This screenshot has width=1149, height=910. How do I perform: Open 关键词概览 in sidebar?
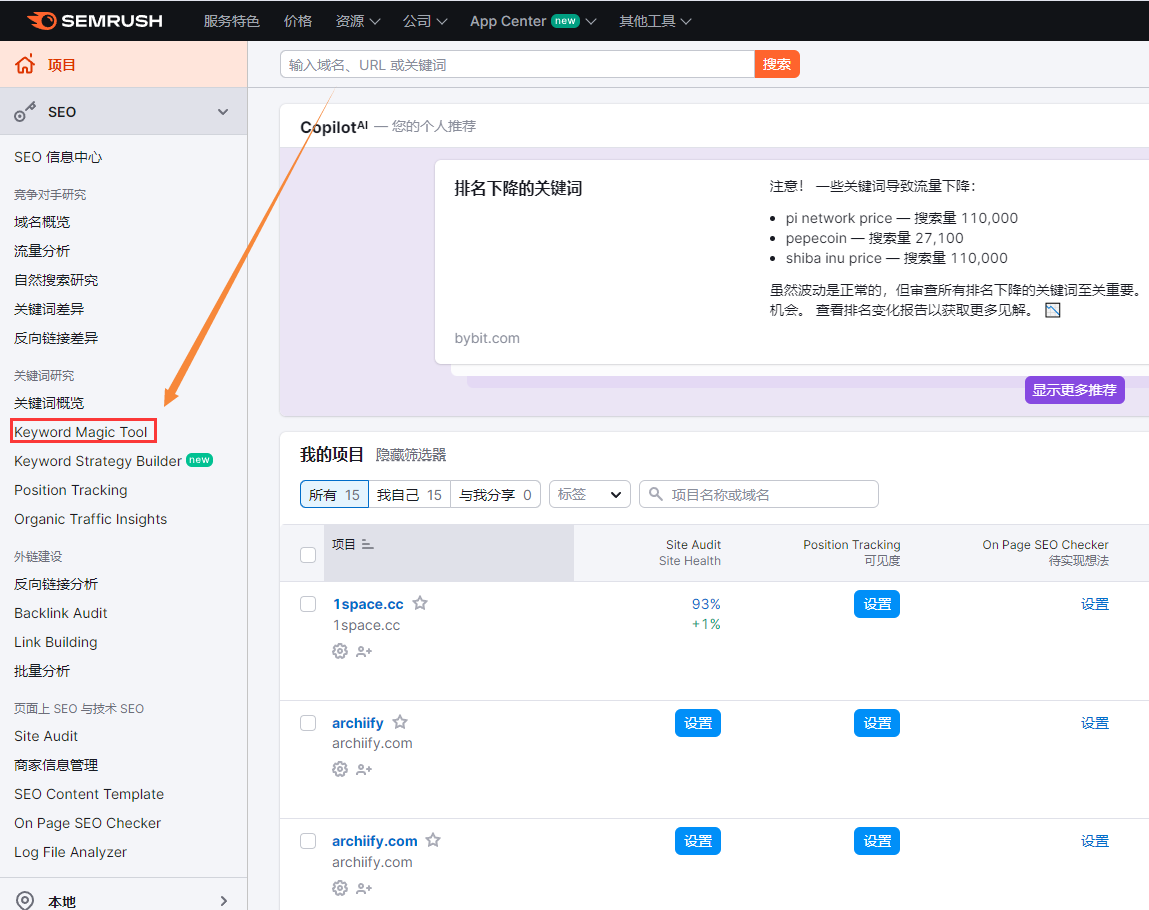pos(49,402)
